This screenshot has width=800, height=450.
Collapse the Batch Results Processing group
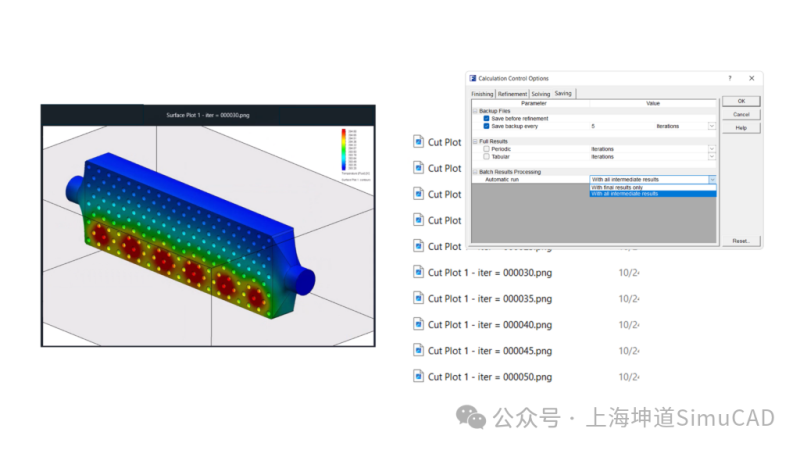point(475,172)
